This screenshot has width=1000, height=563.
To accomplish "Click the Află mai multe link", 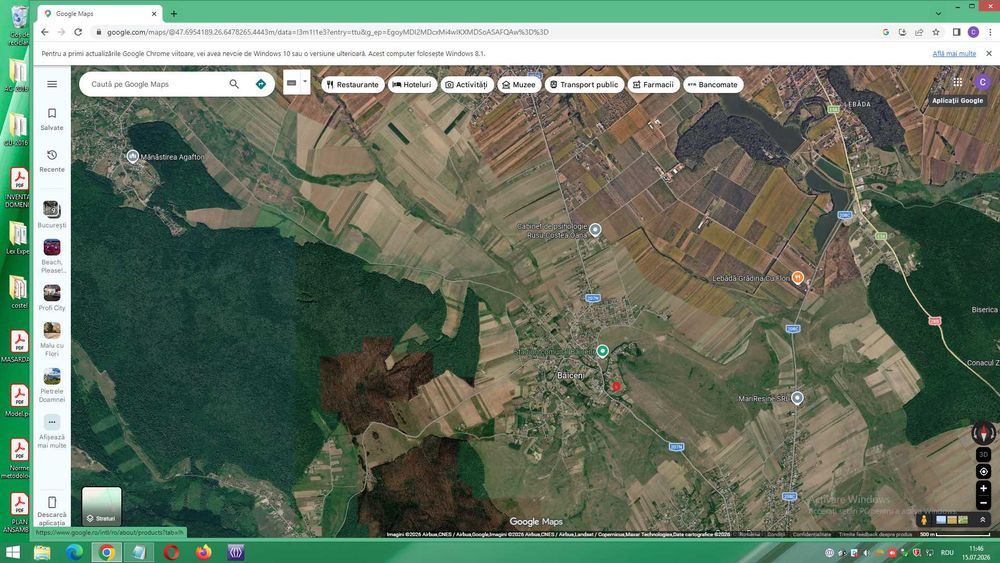I will click(x=954, y=54).
